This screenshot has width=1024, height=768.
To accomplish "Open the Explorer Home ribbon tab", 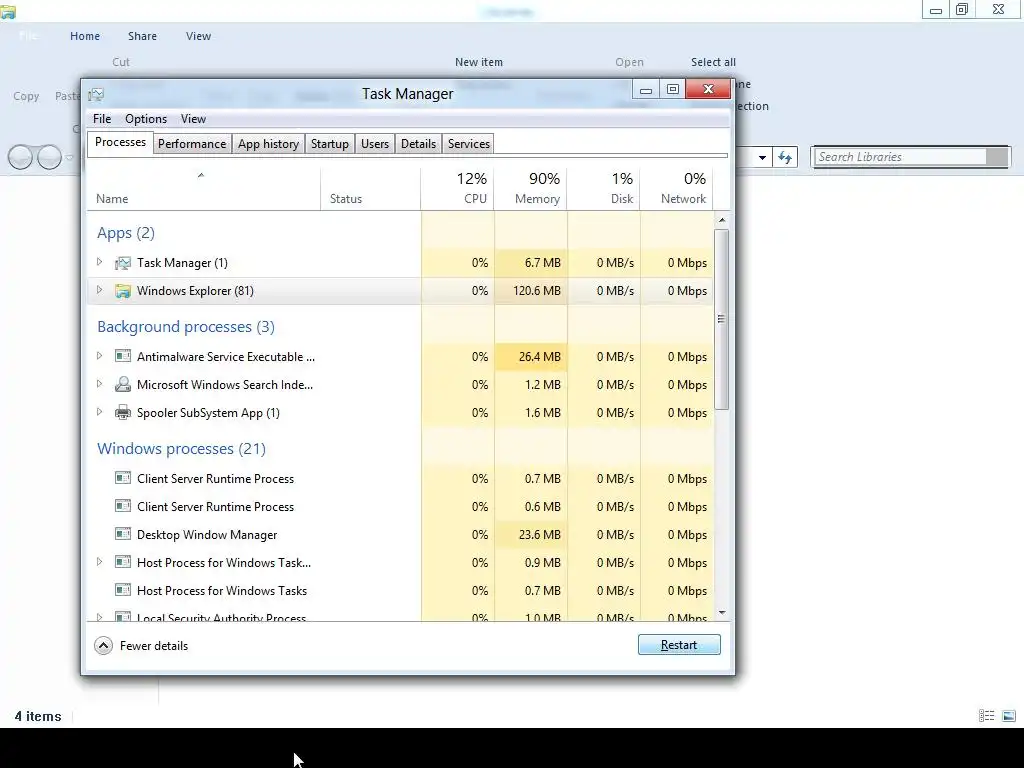I will (x=85, y=37).
